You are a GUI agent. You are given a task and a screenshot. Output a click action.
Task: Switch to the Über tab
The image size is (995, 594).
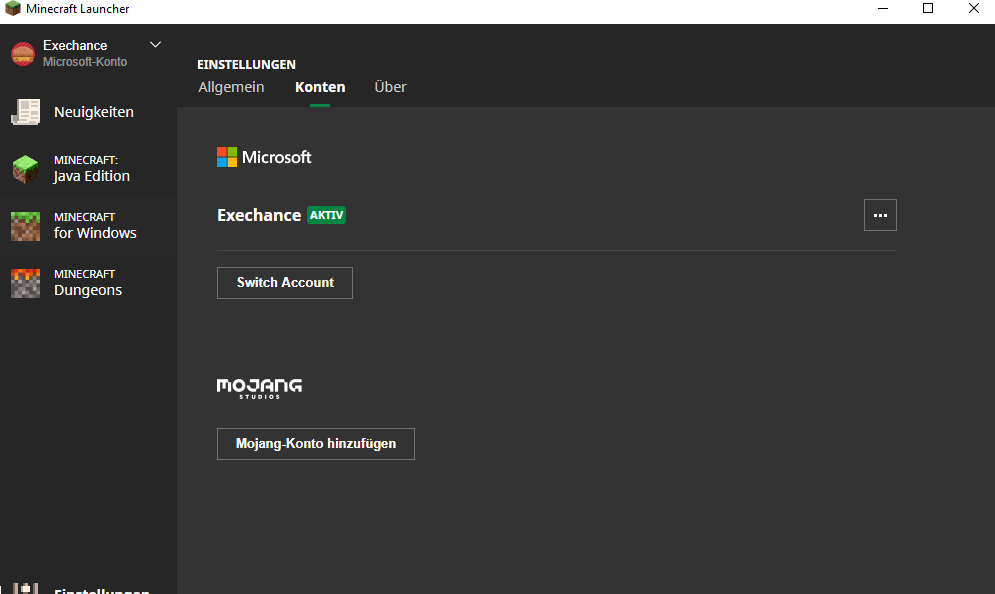click(390, 87)
